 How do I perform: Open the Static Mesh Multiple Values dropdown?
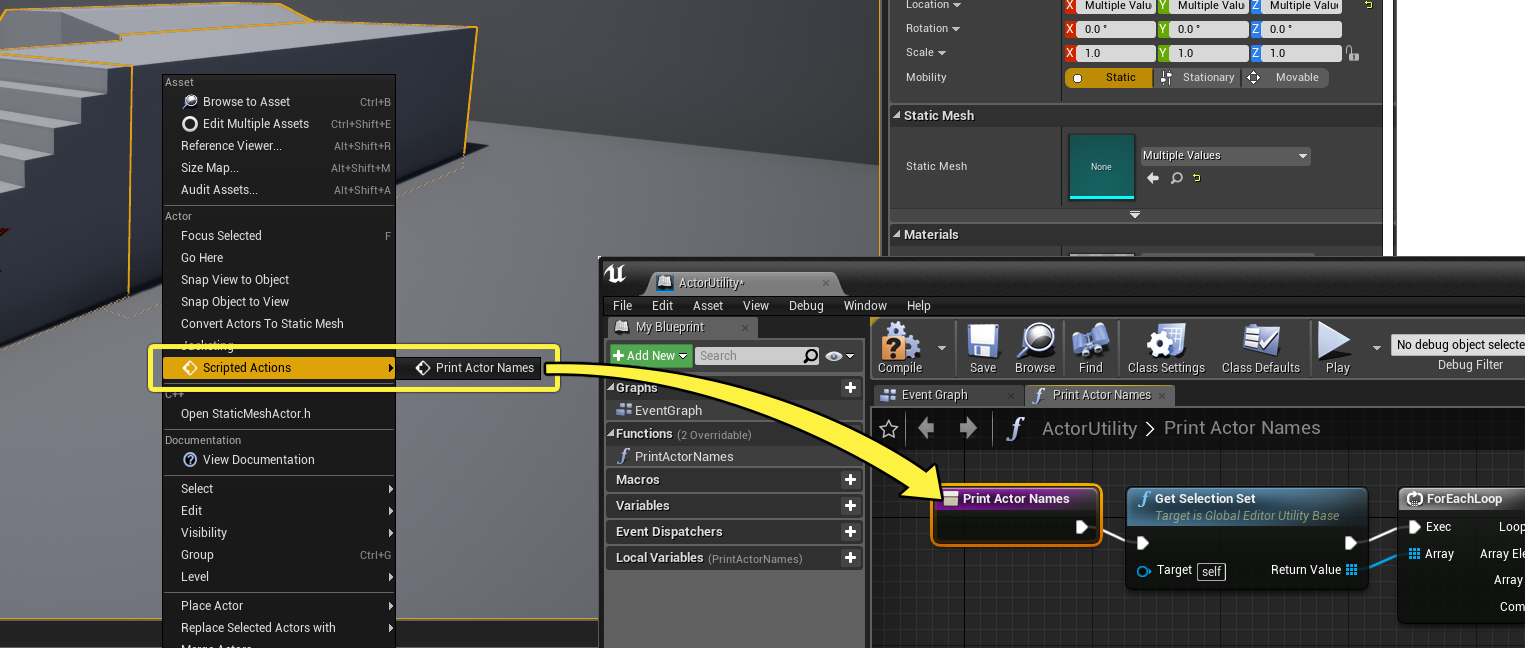1223,155
